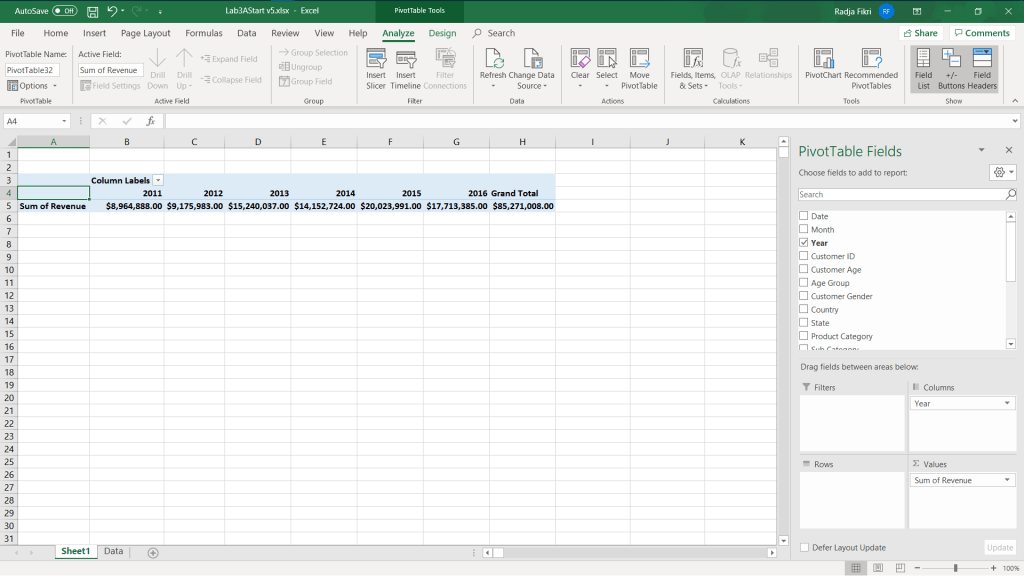Toggle the Field Headers button
The image size is (1024, 576).
982,61
